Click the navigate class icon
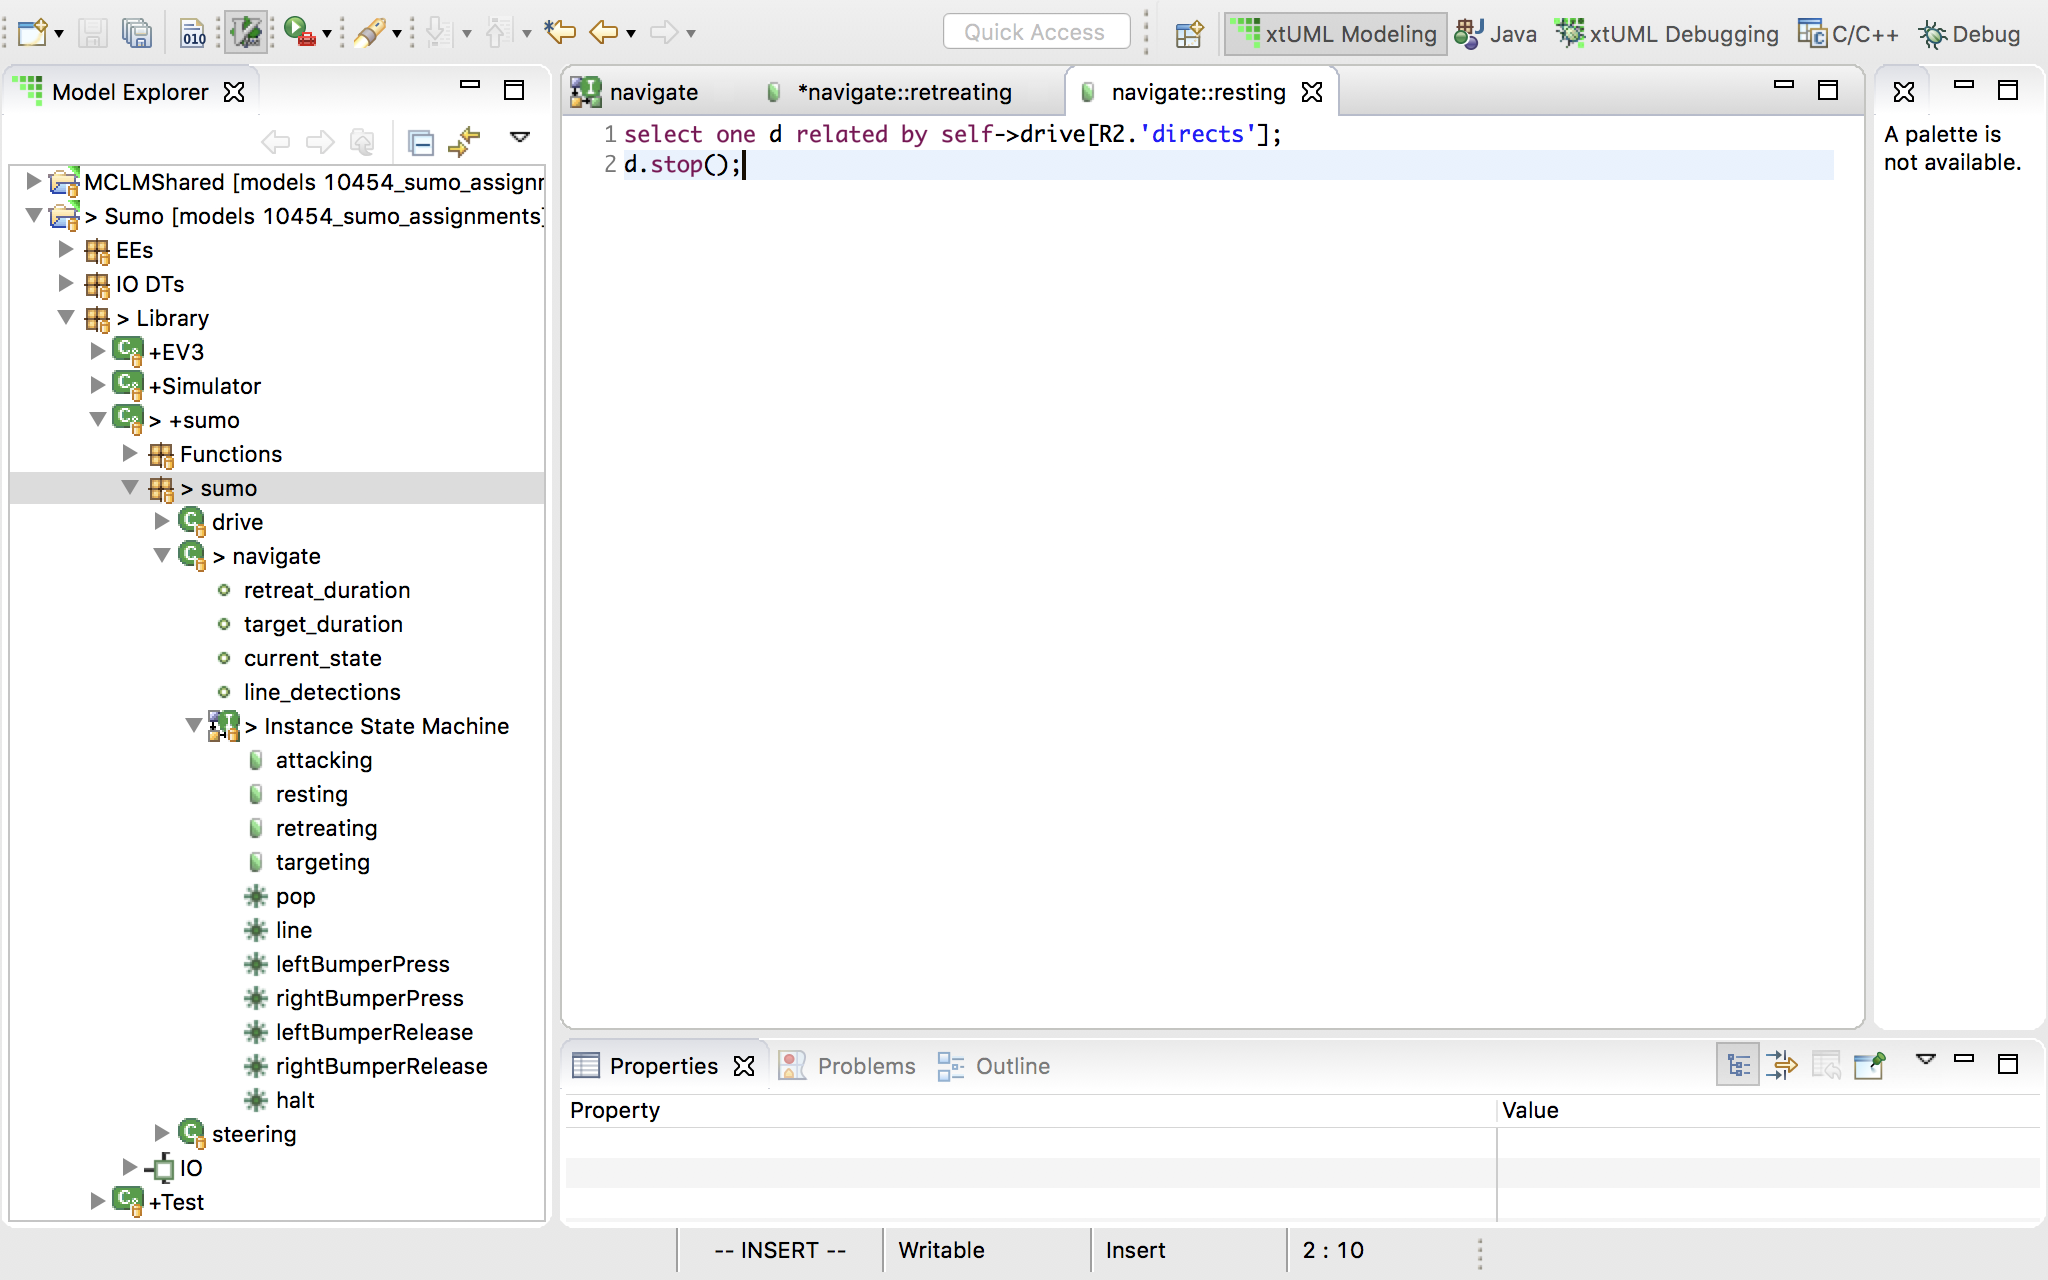 click(192, 555)
